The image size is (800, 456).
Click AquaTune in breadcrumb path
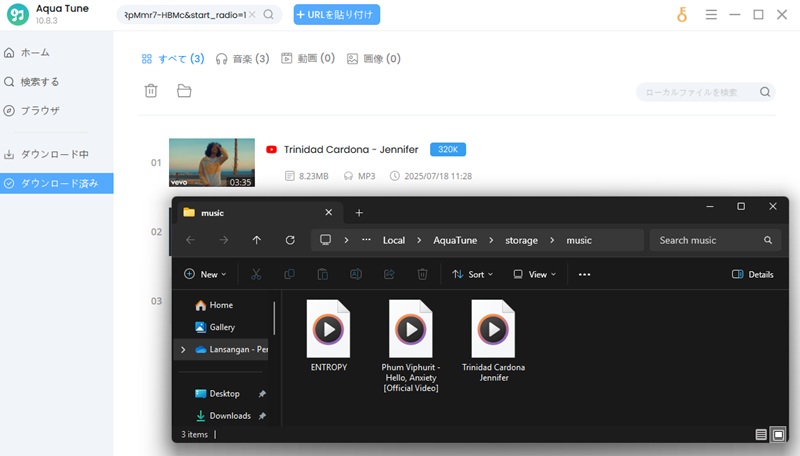point(455,240)
